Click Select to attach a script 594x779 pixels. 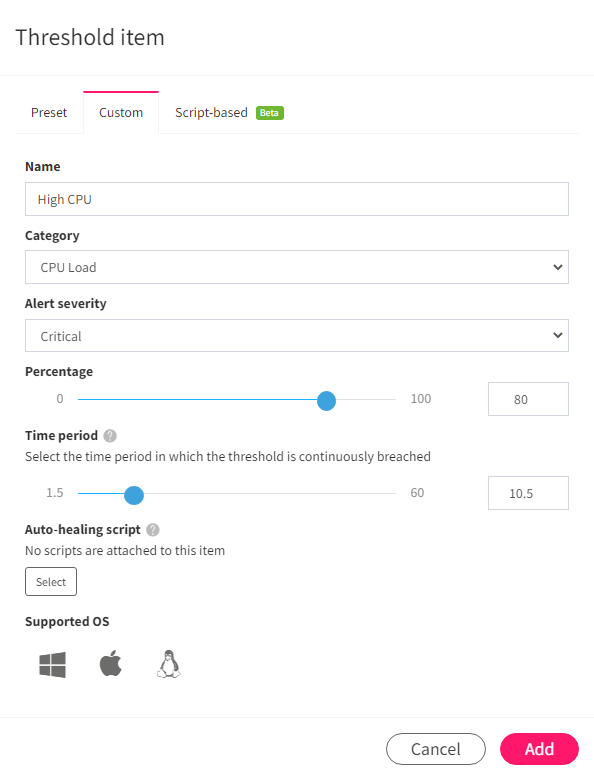point(51,582)
